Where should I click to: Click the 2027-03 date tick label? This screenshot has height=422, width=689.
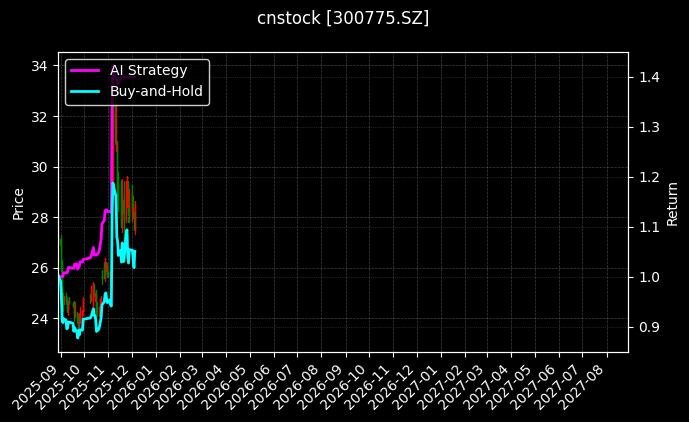[x=464, y=383]
